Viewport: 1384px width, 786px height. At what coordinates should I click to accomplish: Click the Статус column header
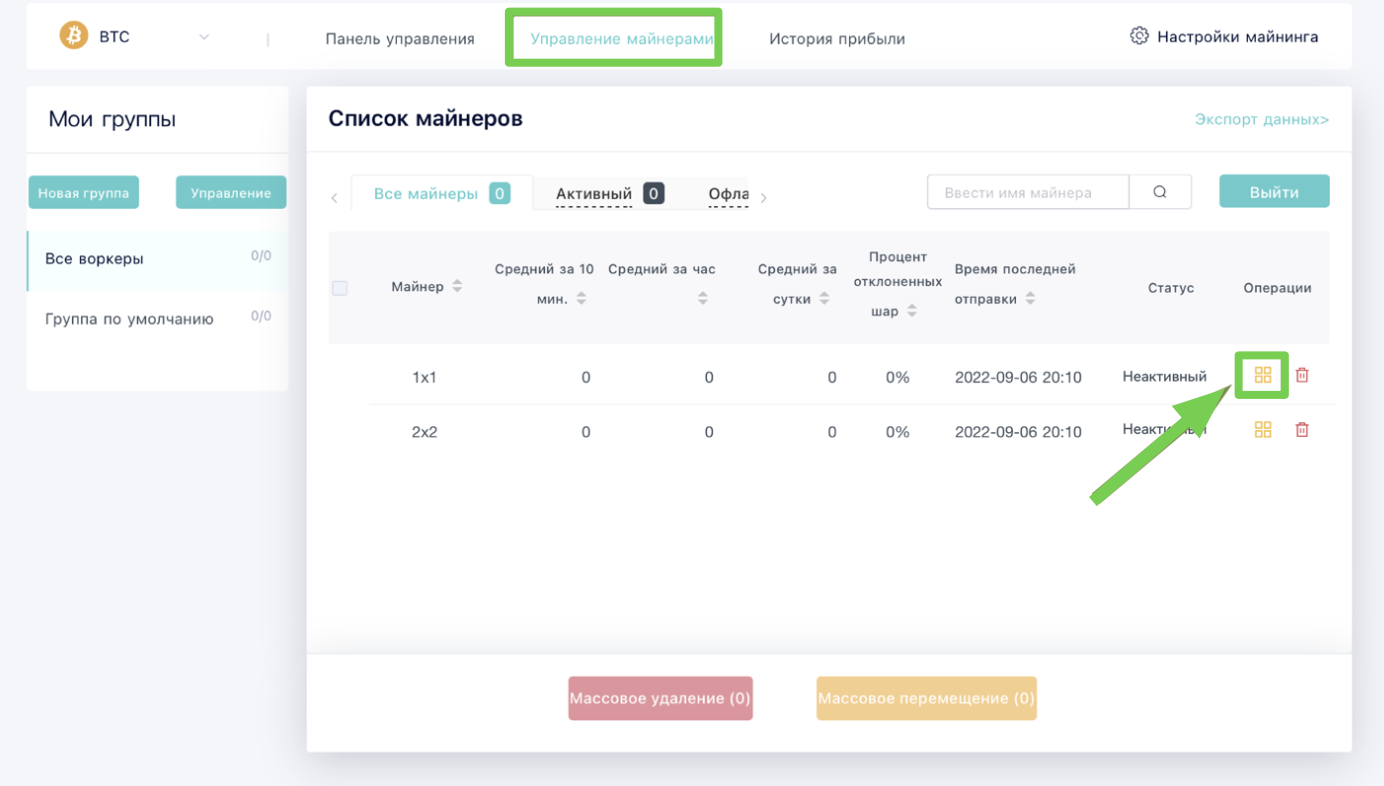click(1171, 288)
